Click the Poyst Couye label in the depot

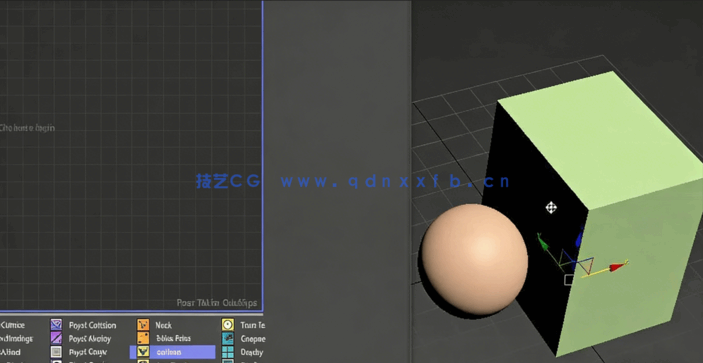[88, 352]
